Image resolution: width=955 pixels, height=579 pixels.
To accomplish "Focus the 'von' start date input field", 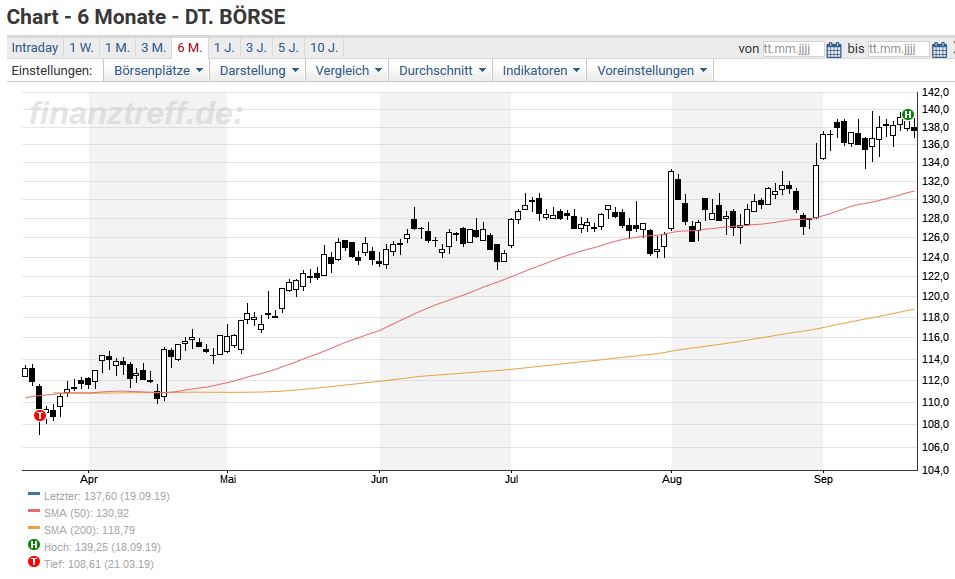I will [x=794, y=49].
